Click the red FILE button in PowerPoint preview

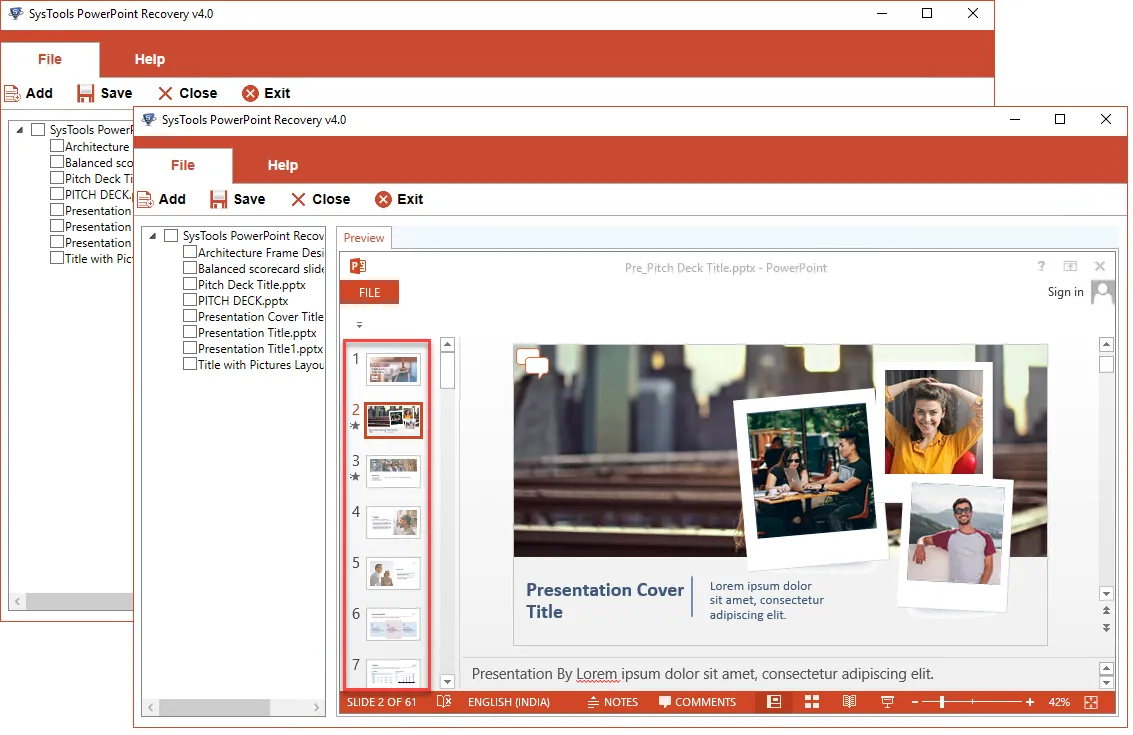pyautogui.click(x=369, y=293)
